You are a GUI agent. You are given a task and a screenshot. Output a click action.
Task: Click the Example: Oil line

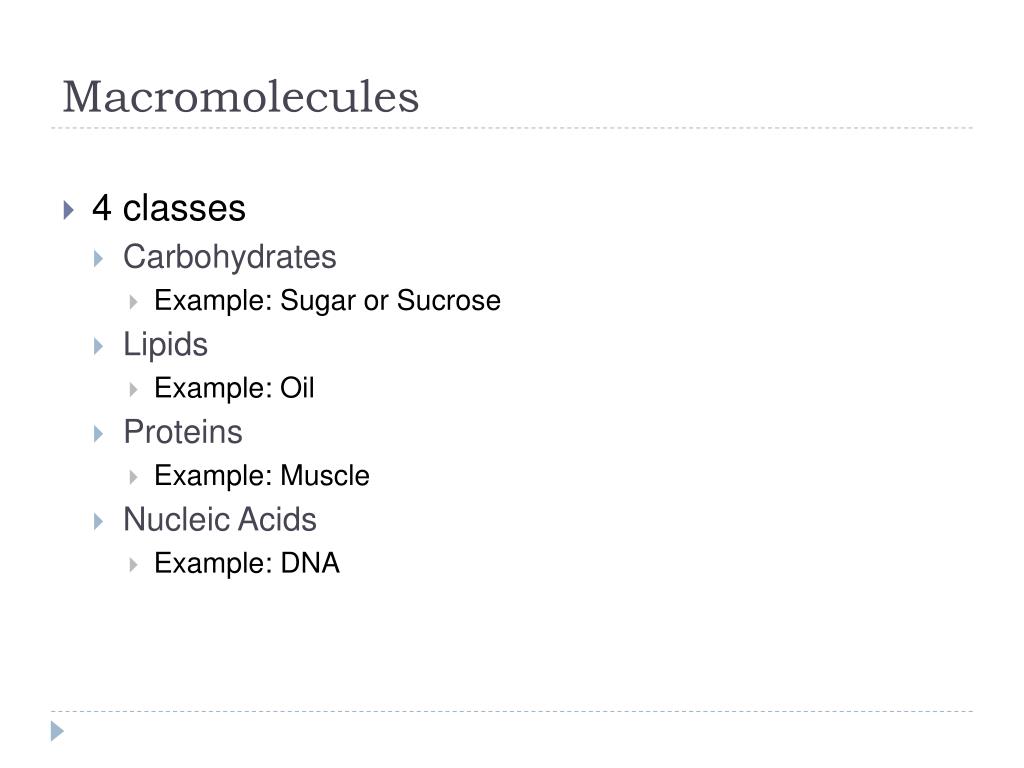pyautogui.click(x=234, y=389)
